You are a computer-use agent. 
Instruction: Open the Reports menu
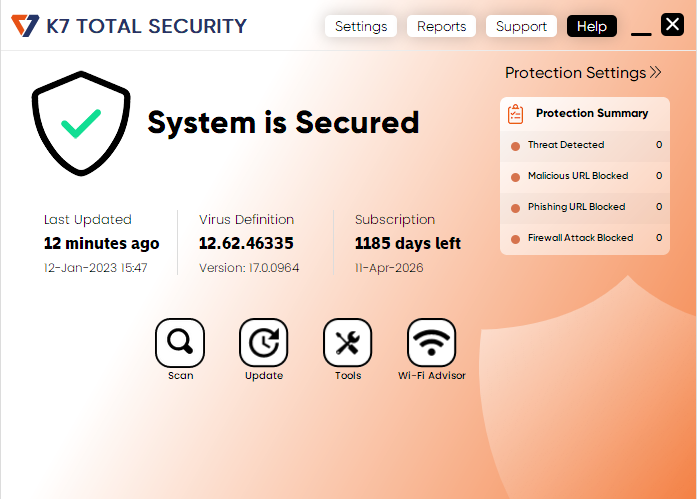(442, 26)
